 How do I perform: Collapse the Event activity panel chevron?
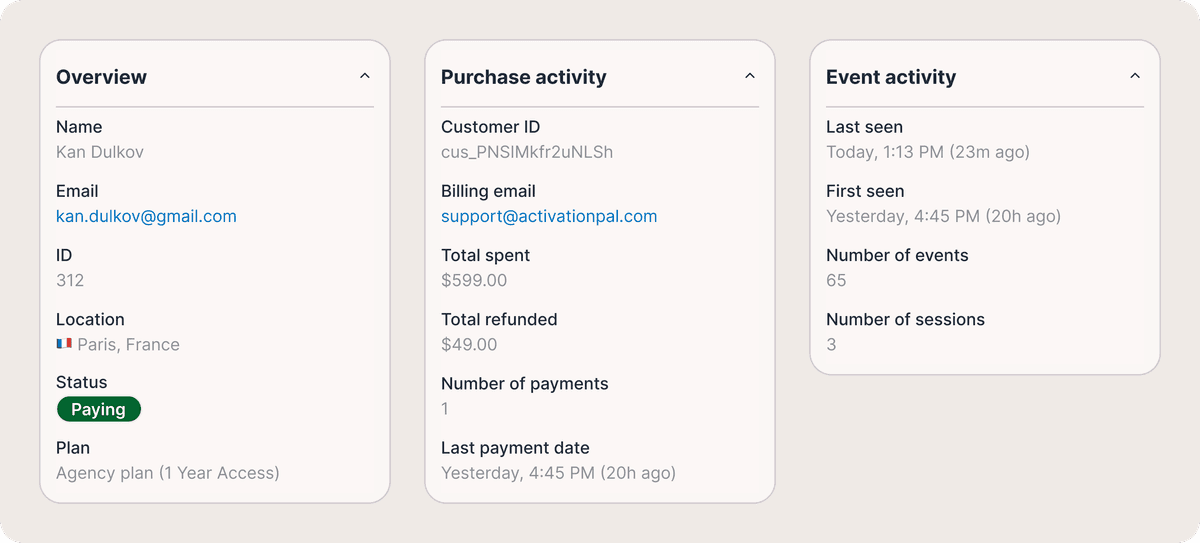pos(1134,76)
